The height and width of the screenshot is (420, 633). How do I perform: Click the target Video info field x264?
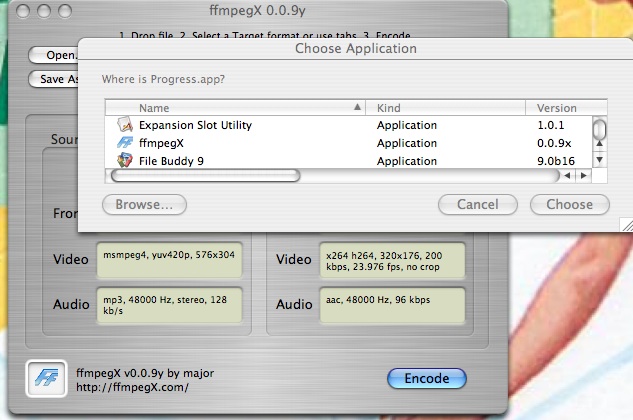(x=392, y=260)
